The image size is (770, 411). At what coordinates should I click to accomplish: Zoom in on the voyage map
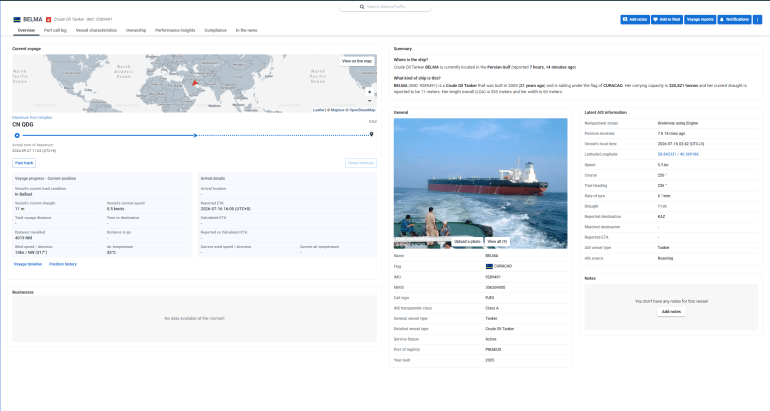370,92
